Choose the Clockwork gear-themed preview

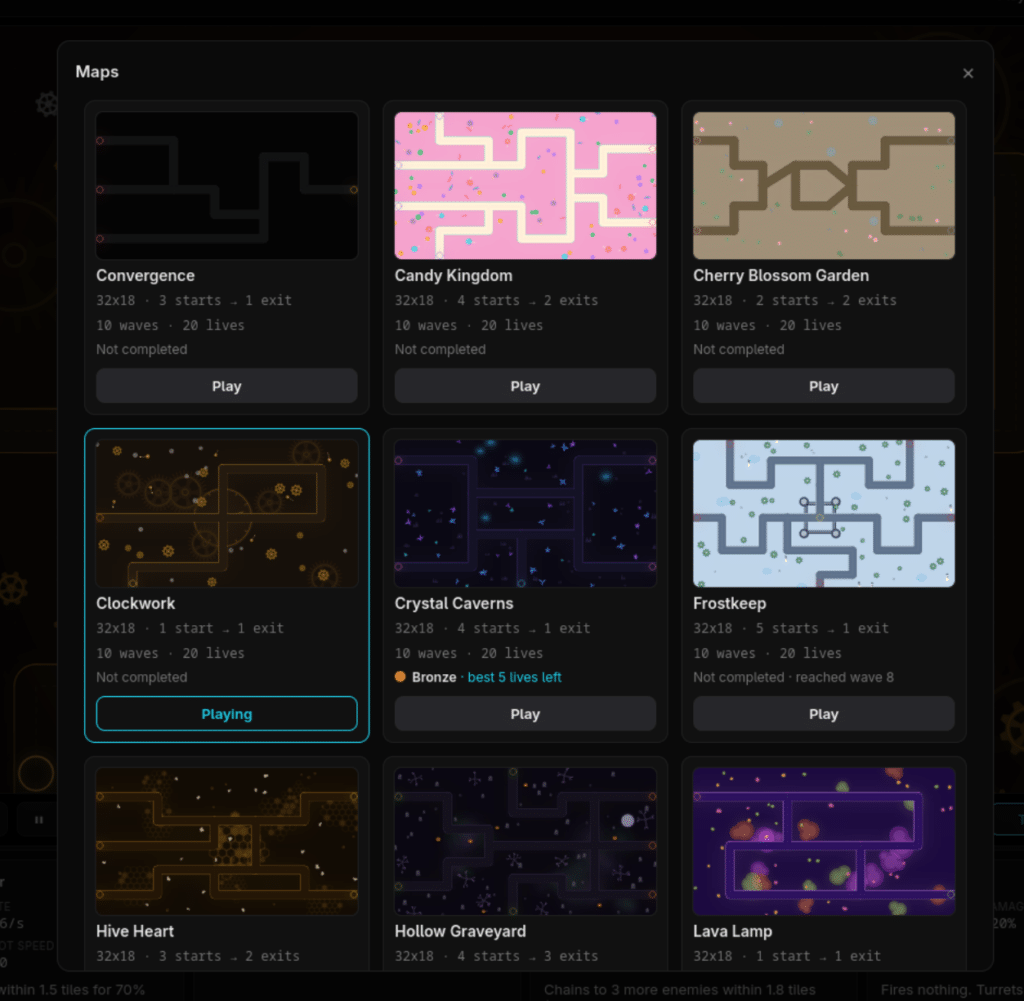coord(227,513)
